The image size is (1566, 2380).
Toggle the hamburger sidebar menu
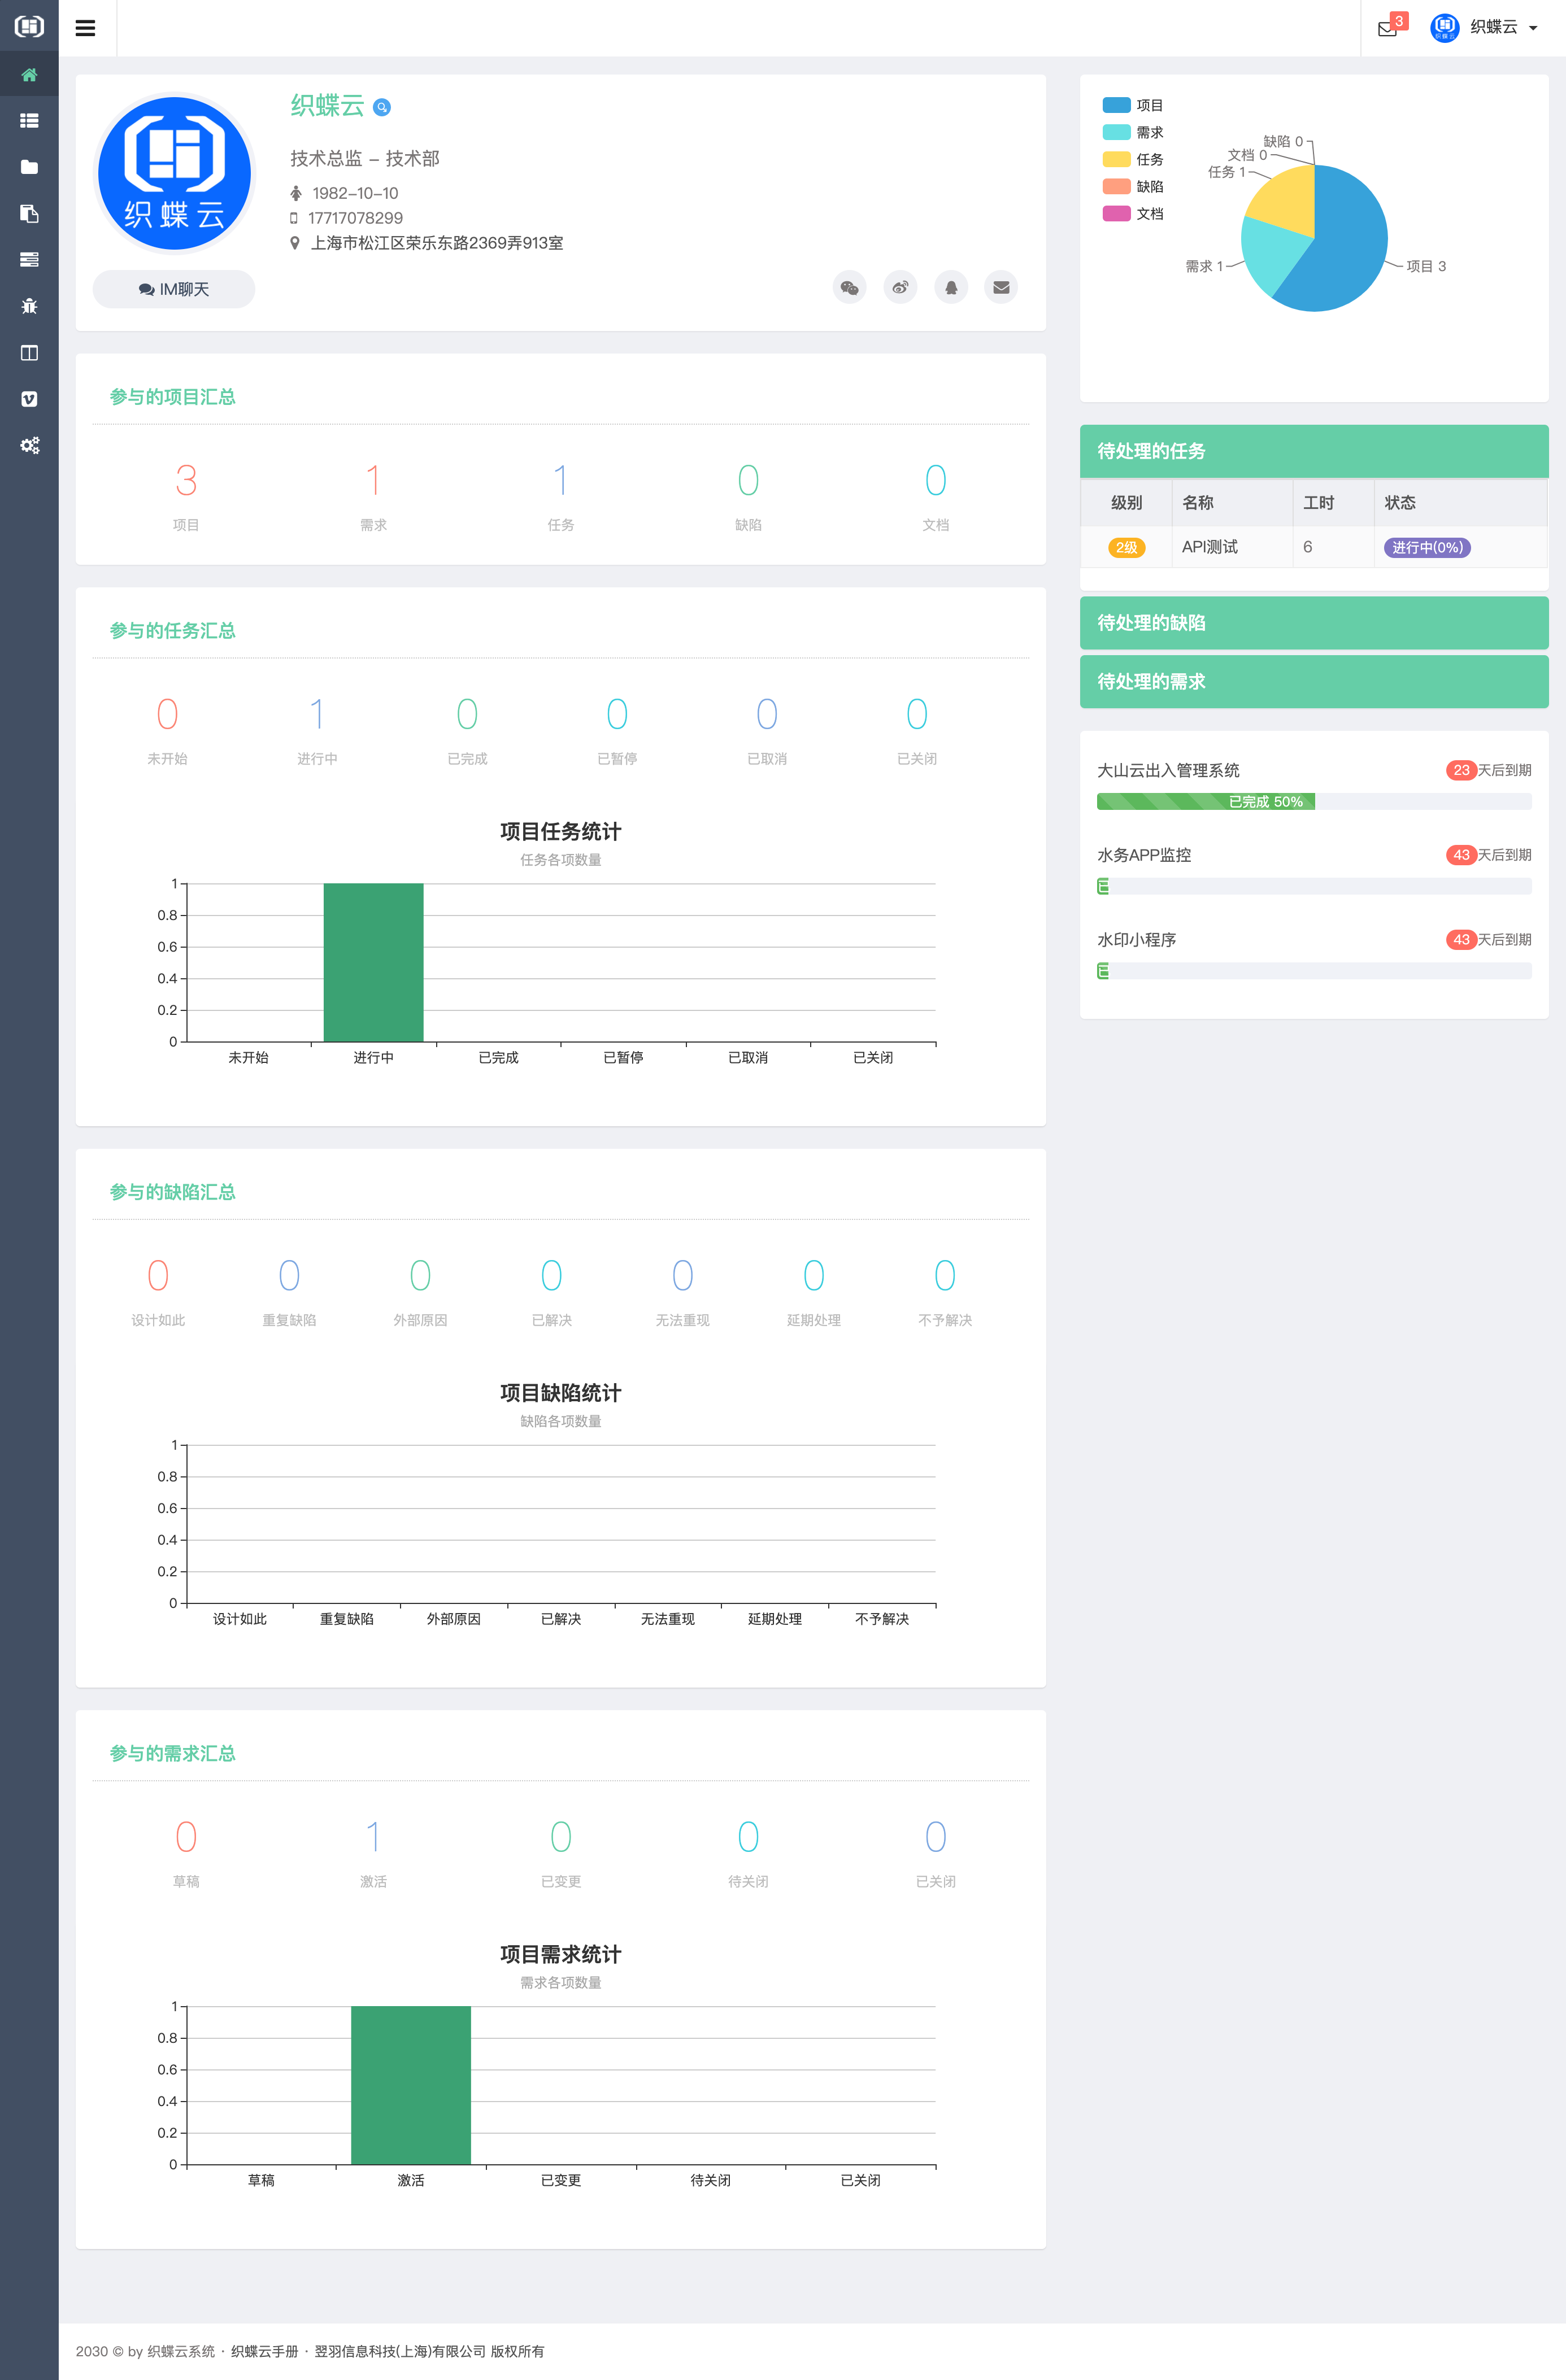point(86,28)
